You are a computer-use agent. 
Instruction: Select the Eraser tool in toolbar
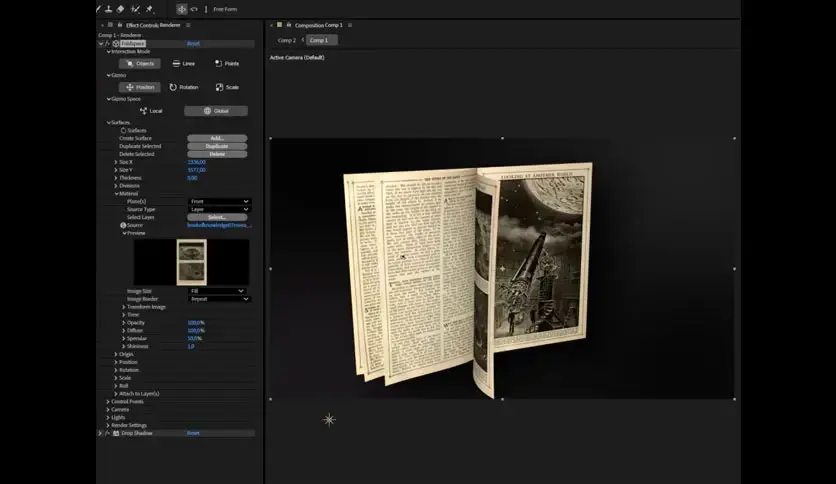121,9
